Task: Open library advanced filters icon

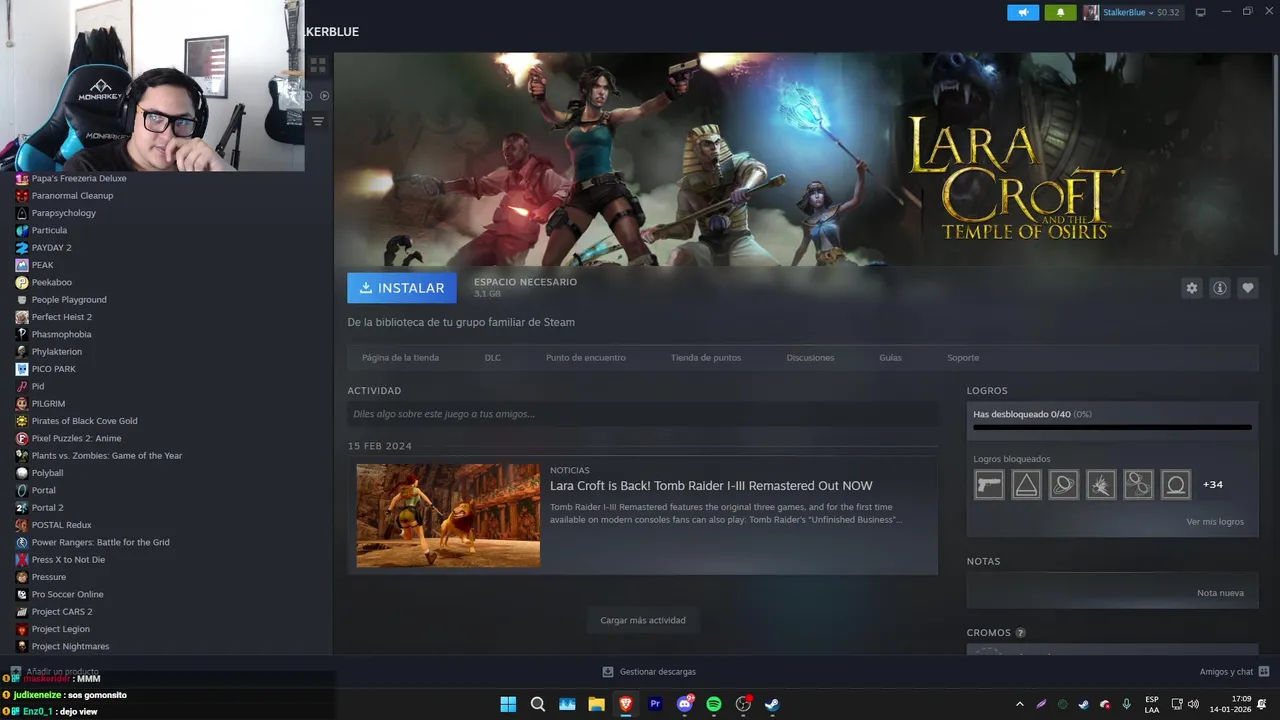Action: 318,121
